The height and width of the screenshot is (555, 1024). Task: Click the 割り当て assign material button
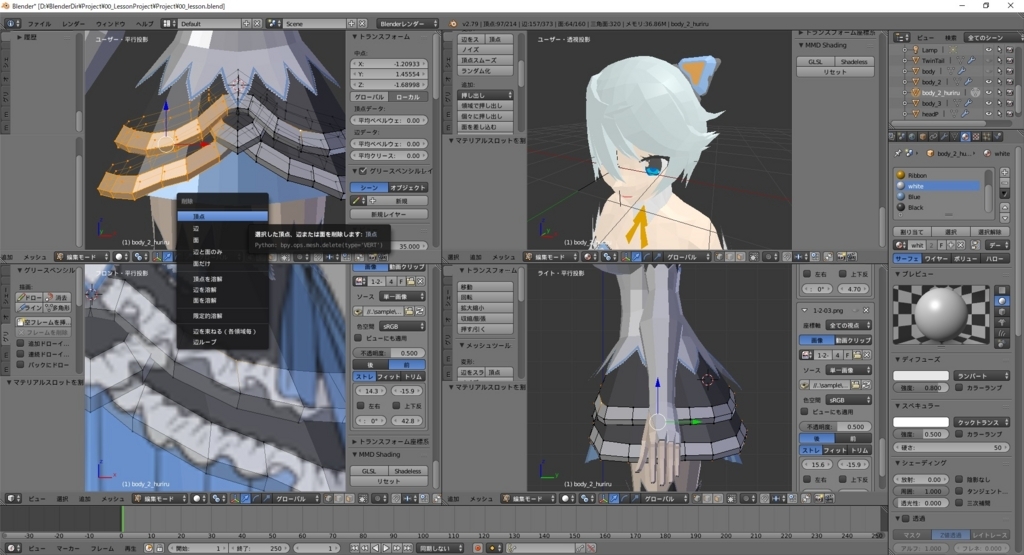pos(912,232)
